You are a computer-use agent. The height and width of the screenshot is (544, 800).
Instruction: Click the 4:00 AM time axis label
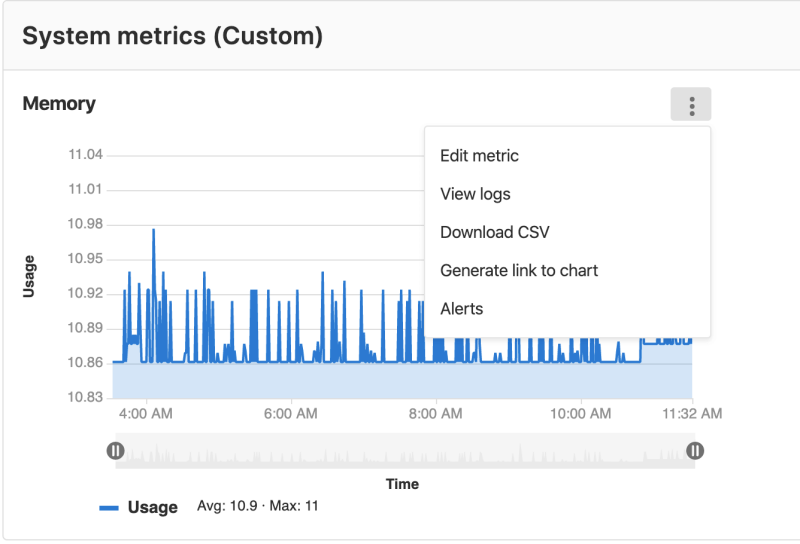147,413
